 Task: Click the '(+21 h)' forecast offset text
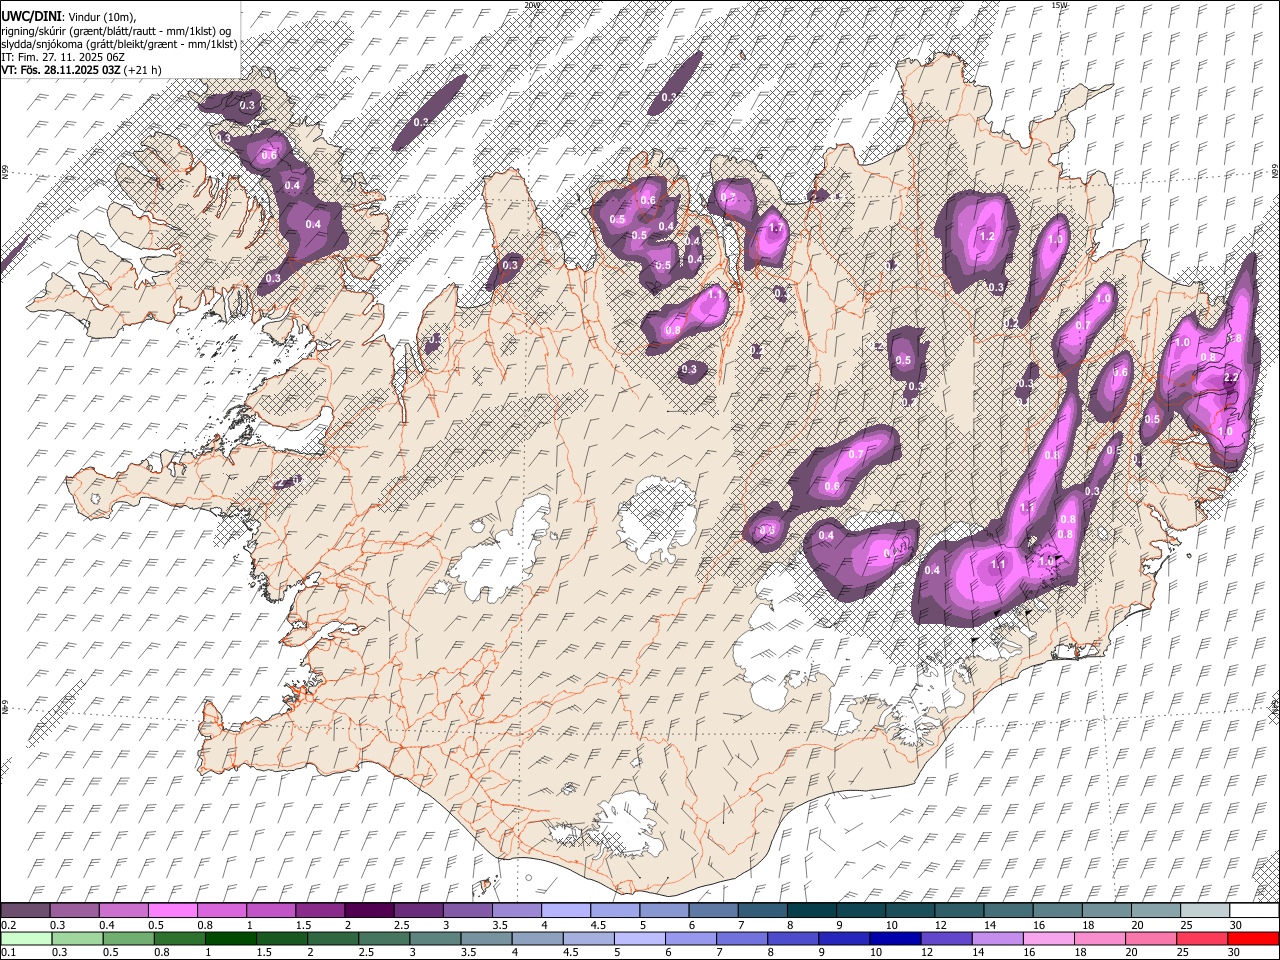tap(144, 70)
